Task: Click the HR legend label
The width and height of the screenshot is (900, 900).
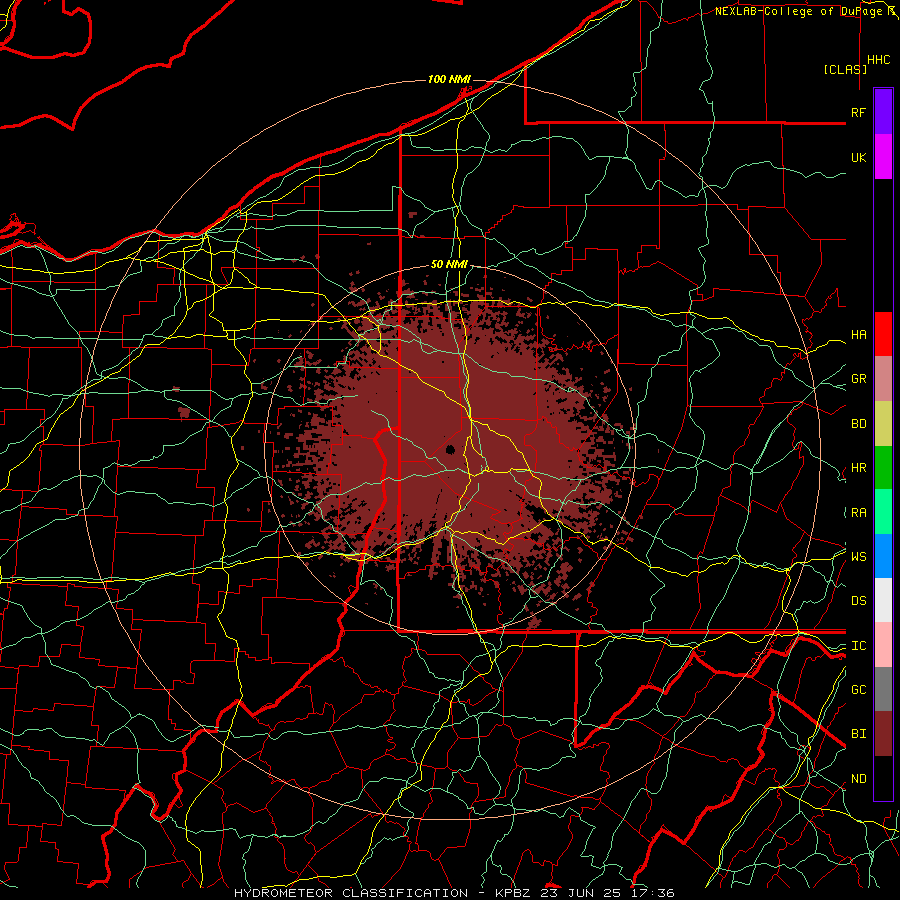Action: click(858, 468)
